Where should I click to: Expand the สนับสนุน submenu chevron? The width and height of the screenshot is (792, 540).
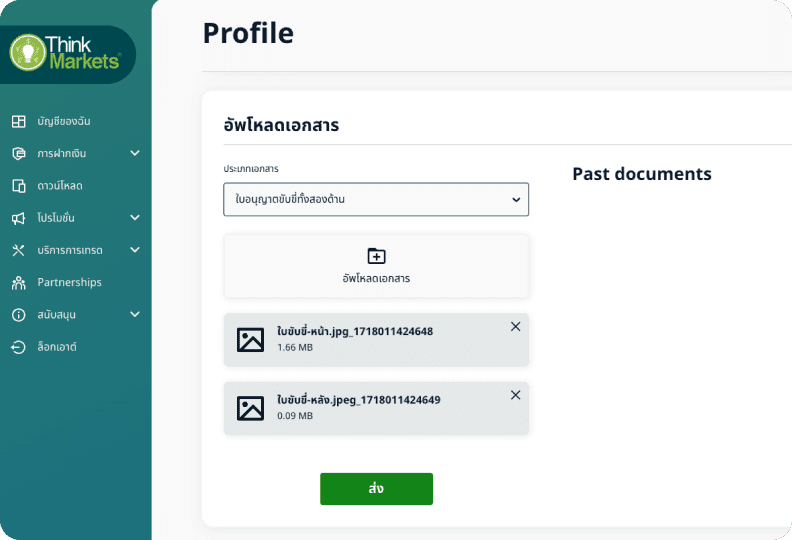point(135,314)
